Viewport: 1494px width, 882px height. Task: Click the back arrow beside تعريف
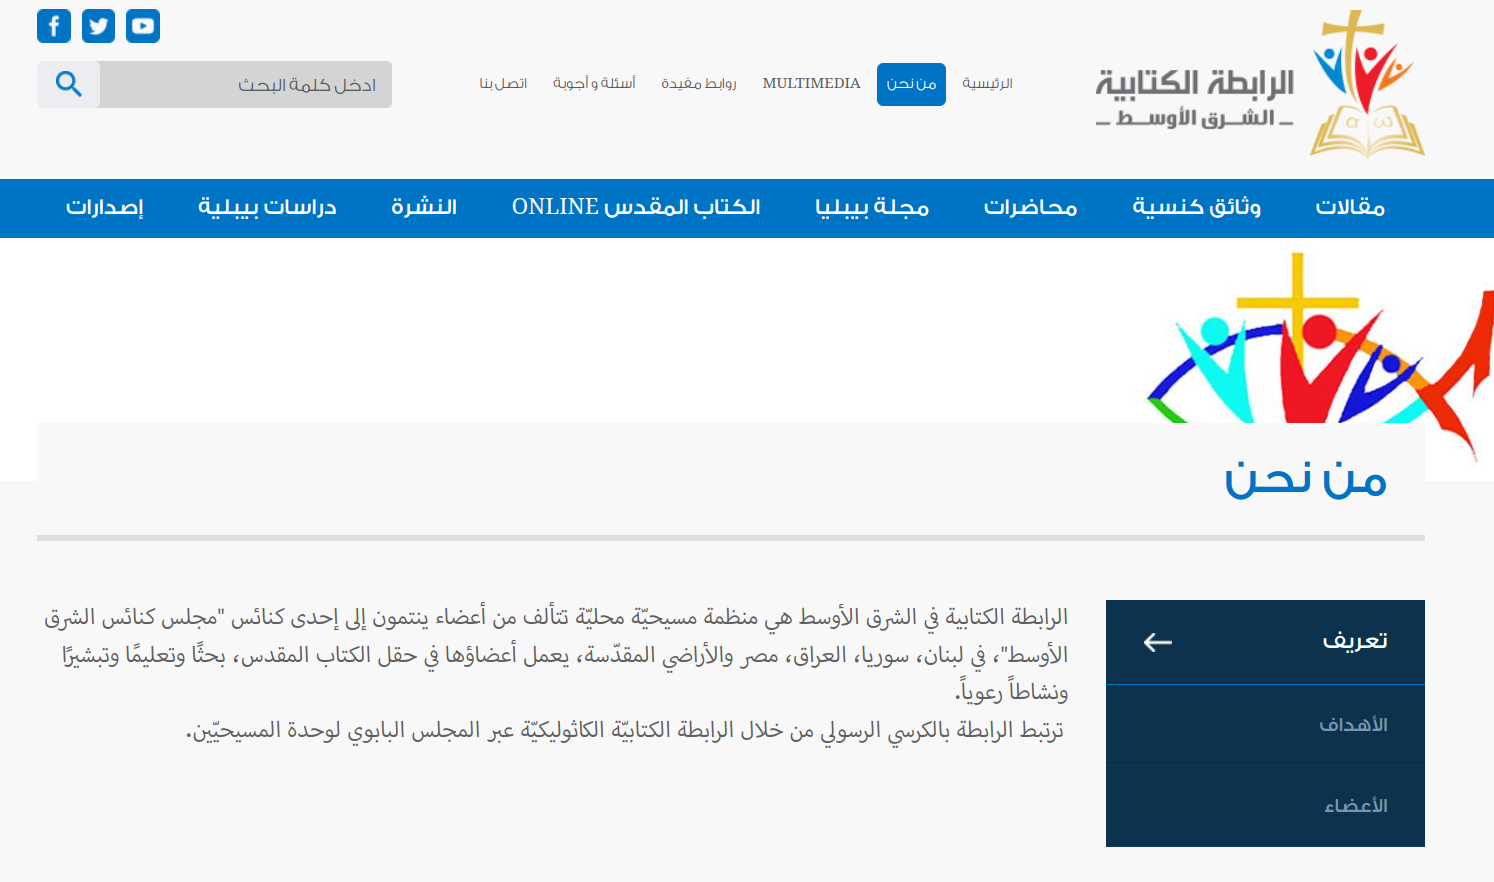tap(1157, 642)
